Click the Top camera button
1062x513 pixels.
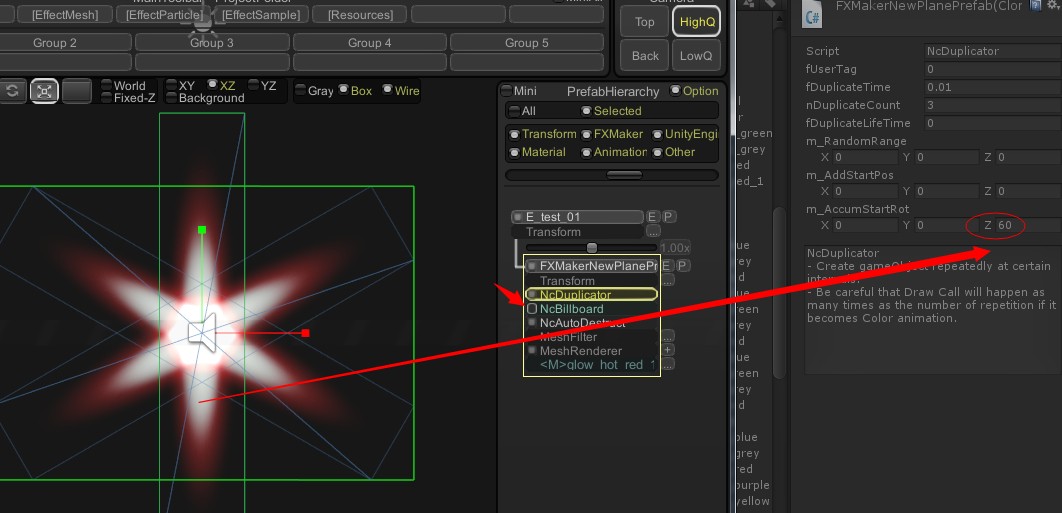[x=645, y=22]
